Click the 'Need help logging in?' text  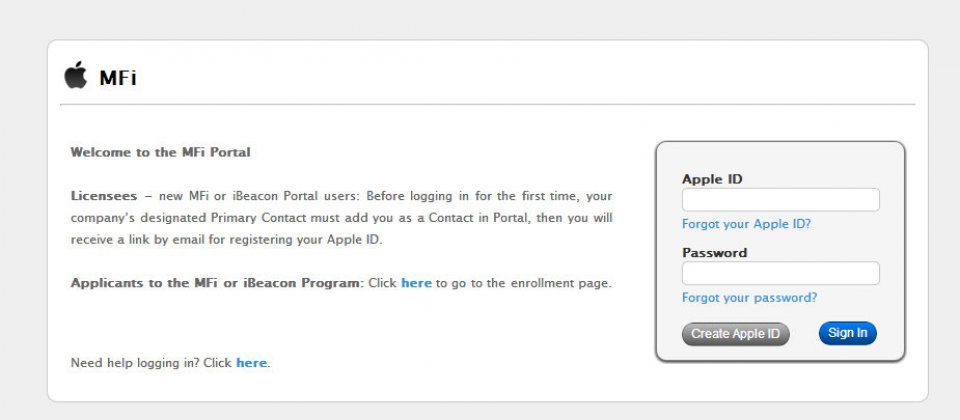[135, 363]
